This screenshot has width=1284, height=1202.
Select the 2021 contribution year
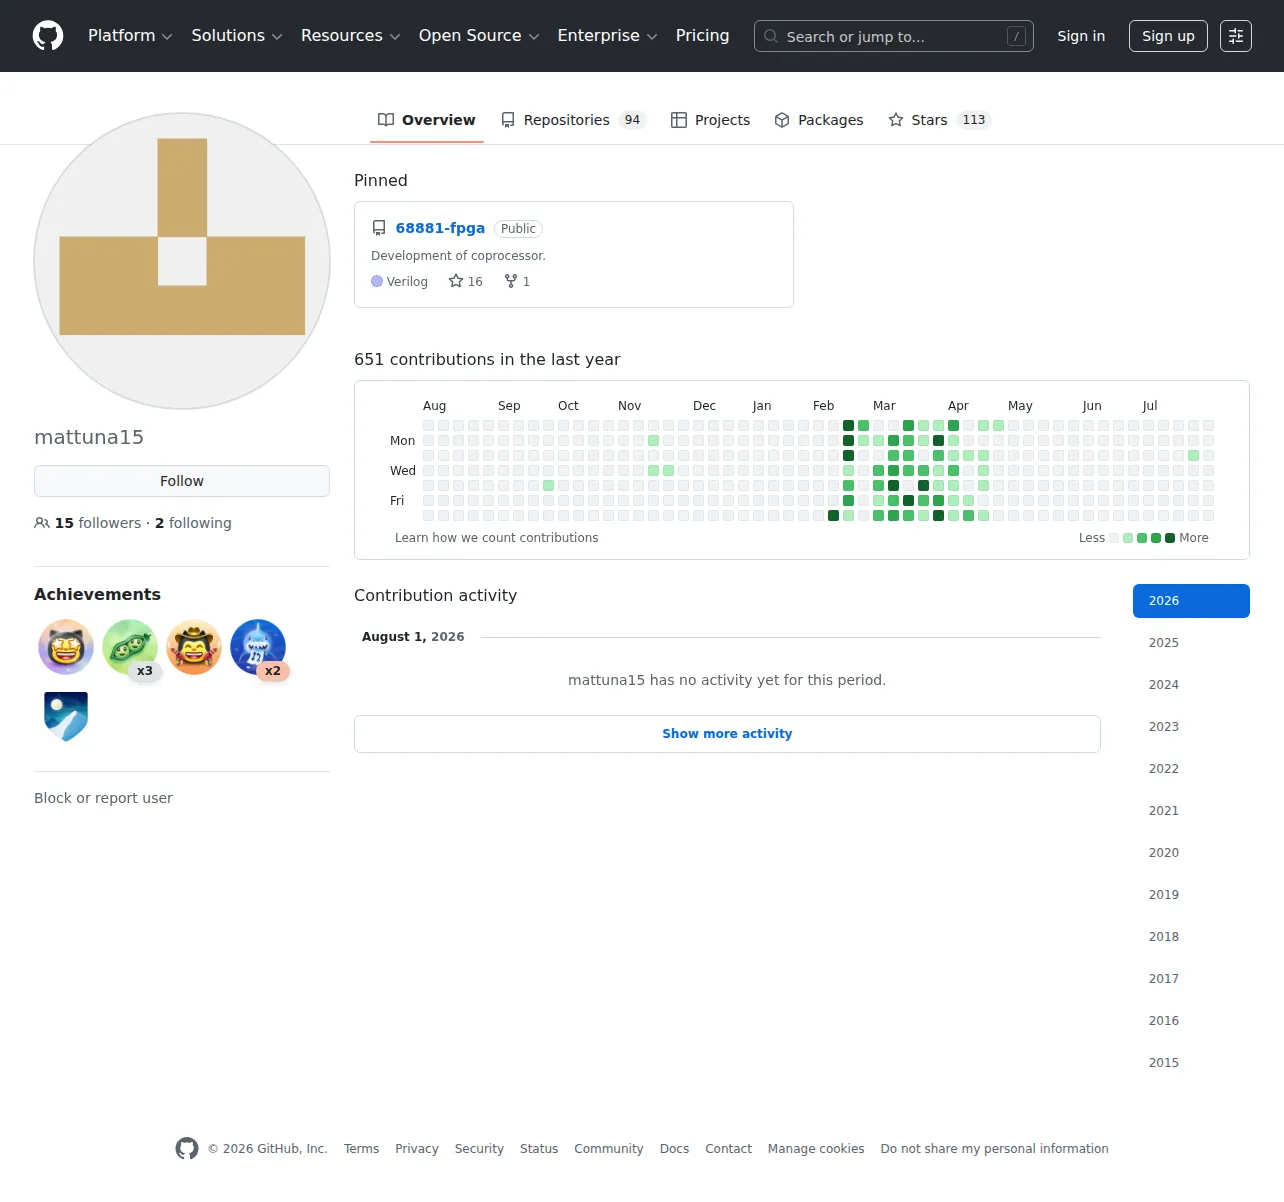[1191, 811]
